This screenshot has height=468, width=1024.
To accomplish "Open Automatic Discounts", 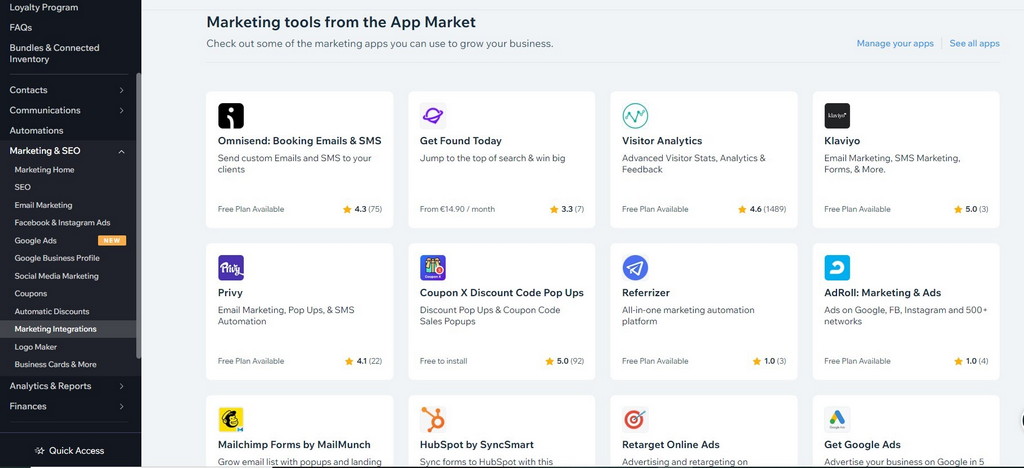I will (x=52, y=311).
